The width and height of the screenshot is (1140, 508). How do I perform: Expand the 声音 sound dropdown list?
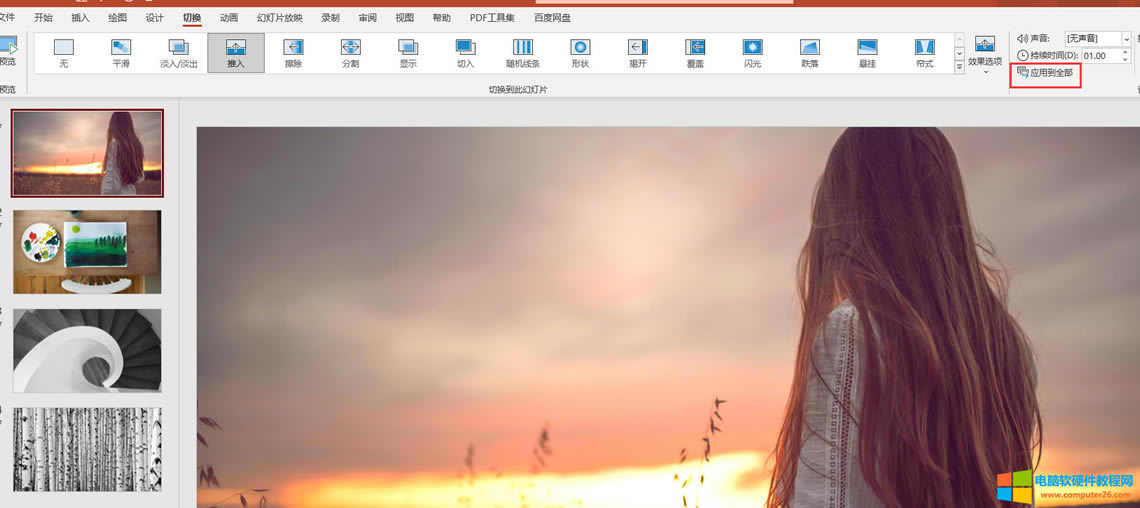pos(1126,38)
